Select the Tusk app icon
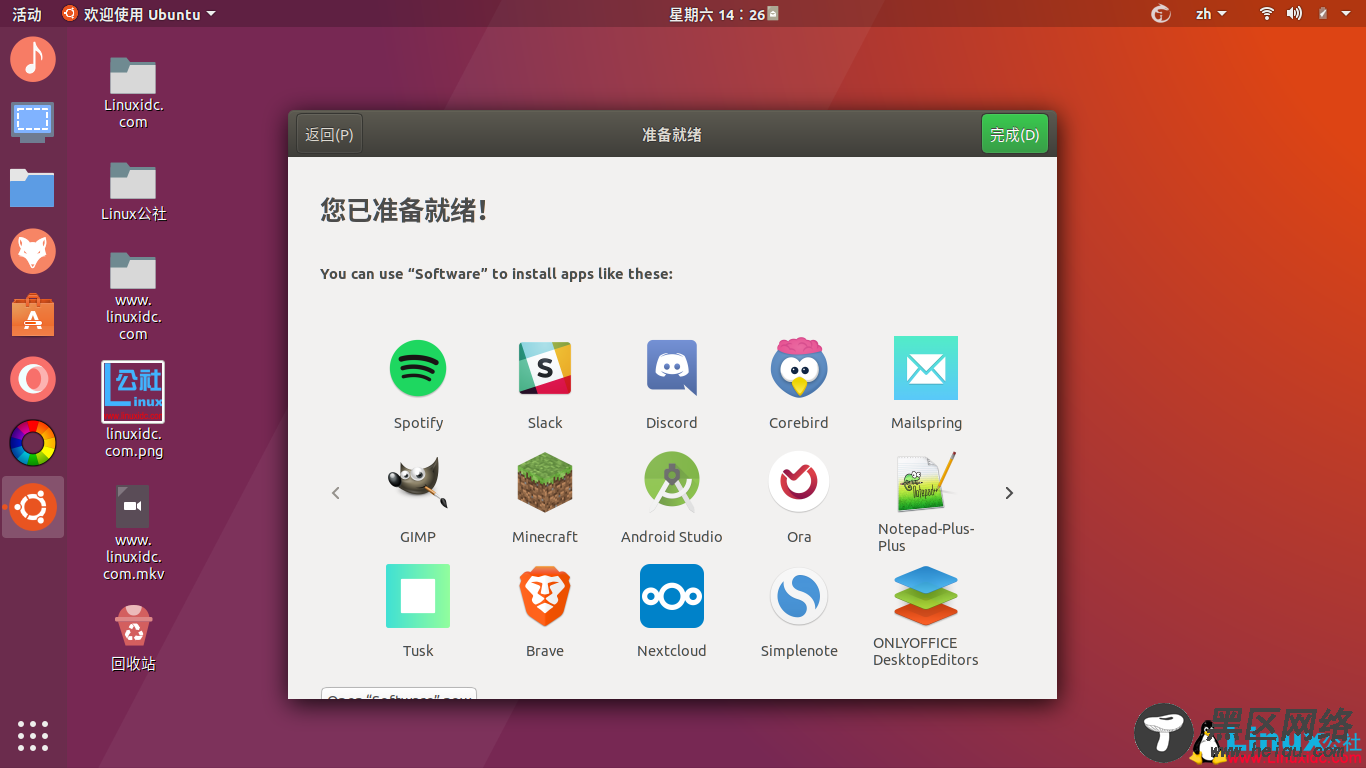 [418, 596]
